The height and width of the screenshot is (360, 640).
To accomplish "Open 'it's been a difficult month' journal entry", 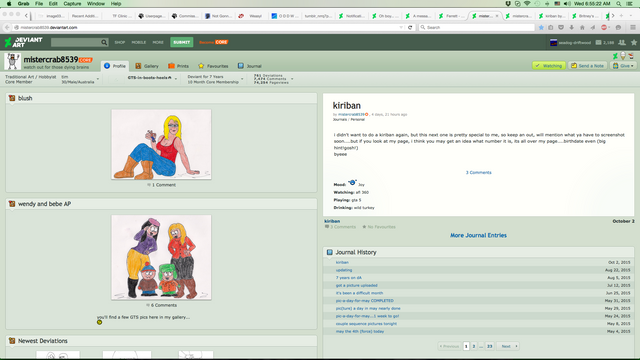I will click(x=359, y=293).
